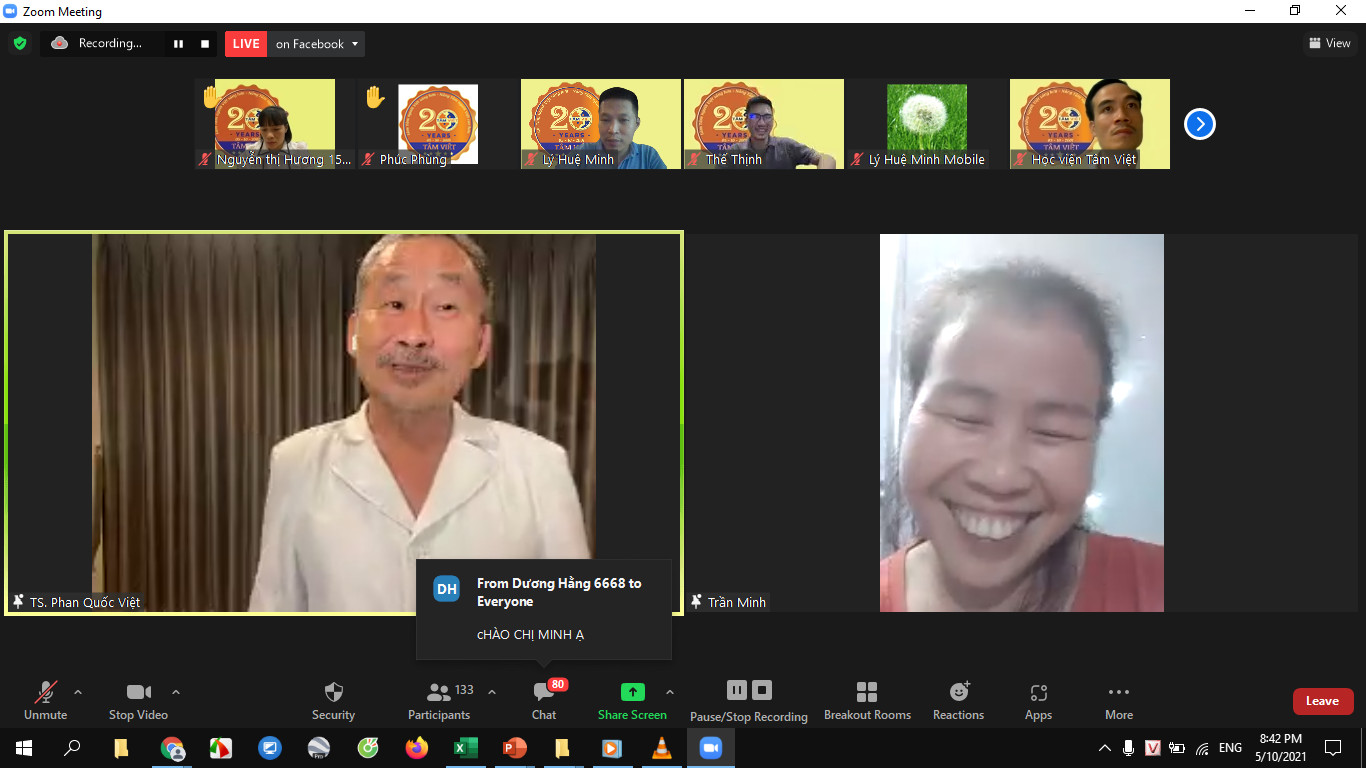
Task: Expand share screen options arrow
Action: [x=670, y=692]
